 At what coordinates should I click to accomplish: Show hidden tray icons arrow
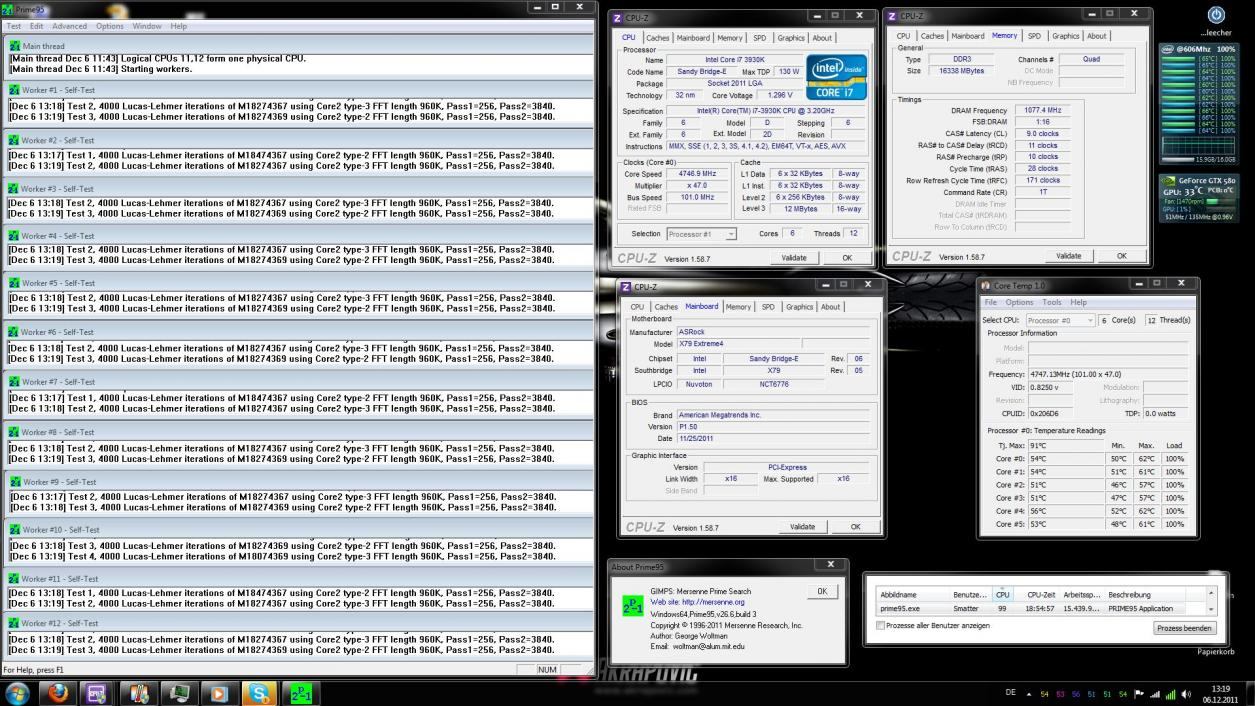tap(1028, 693)
